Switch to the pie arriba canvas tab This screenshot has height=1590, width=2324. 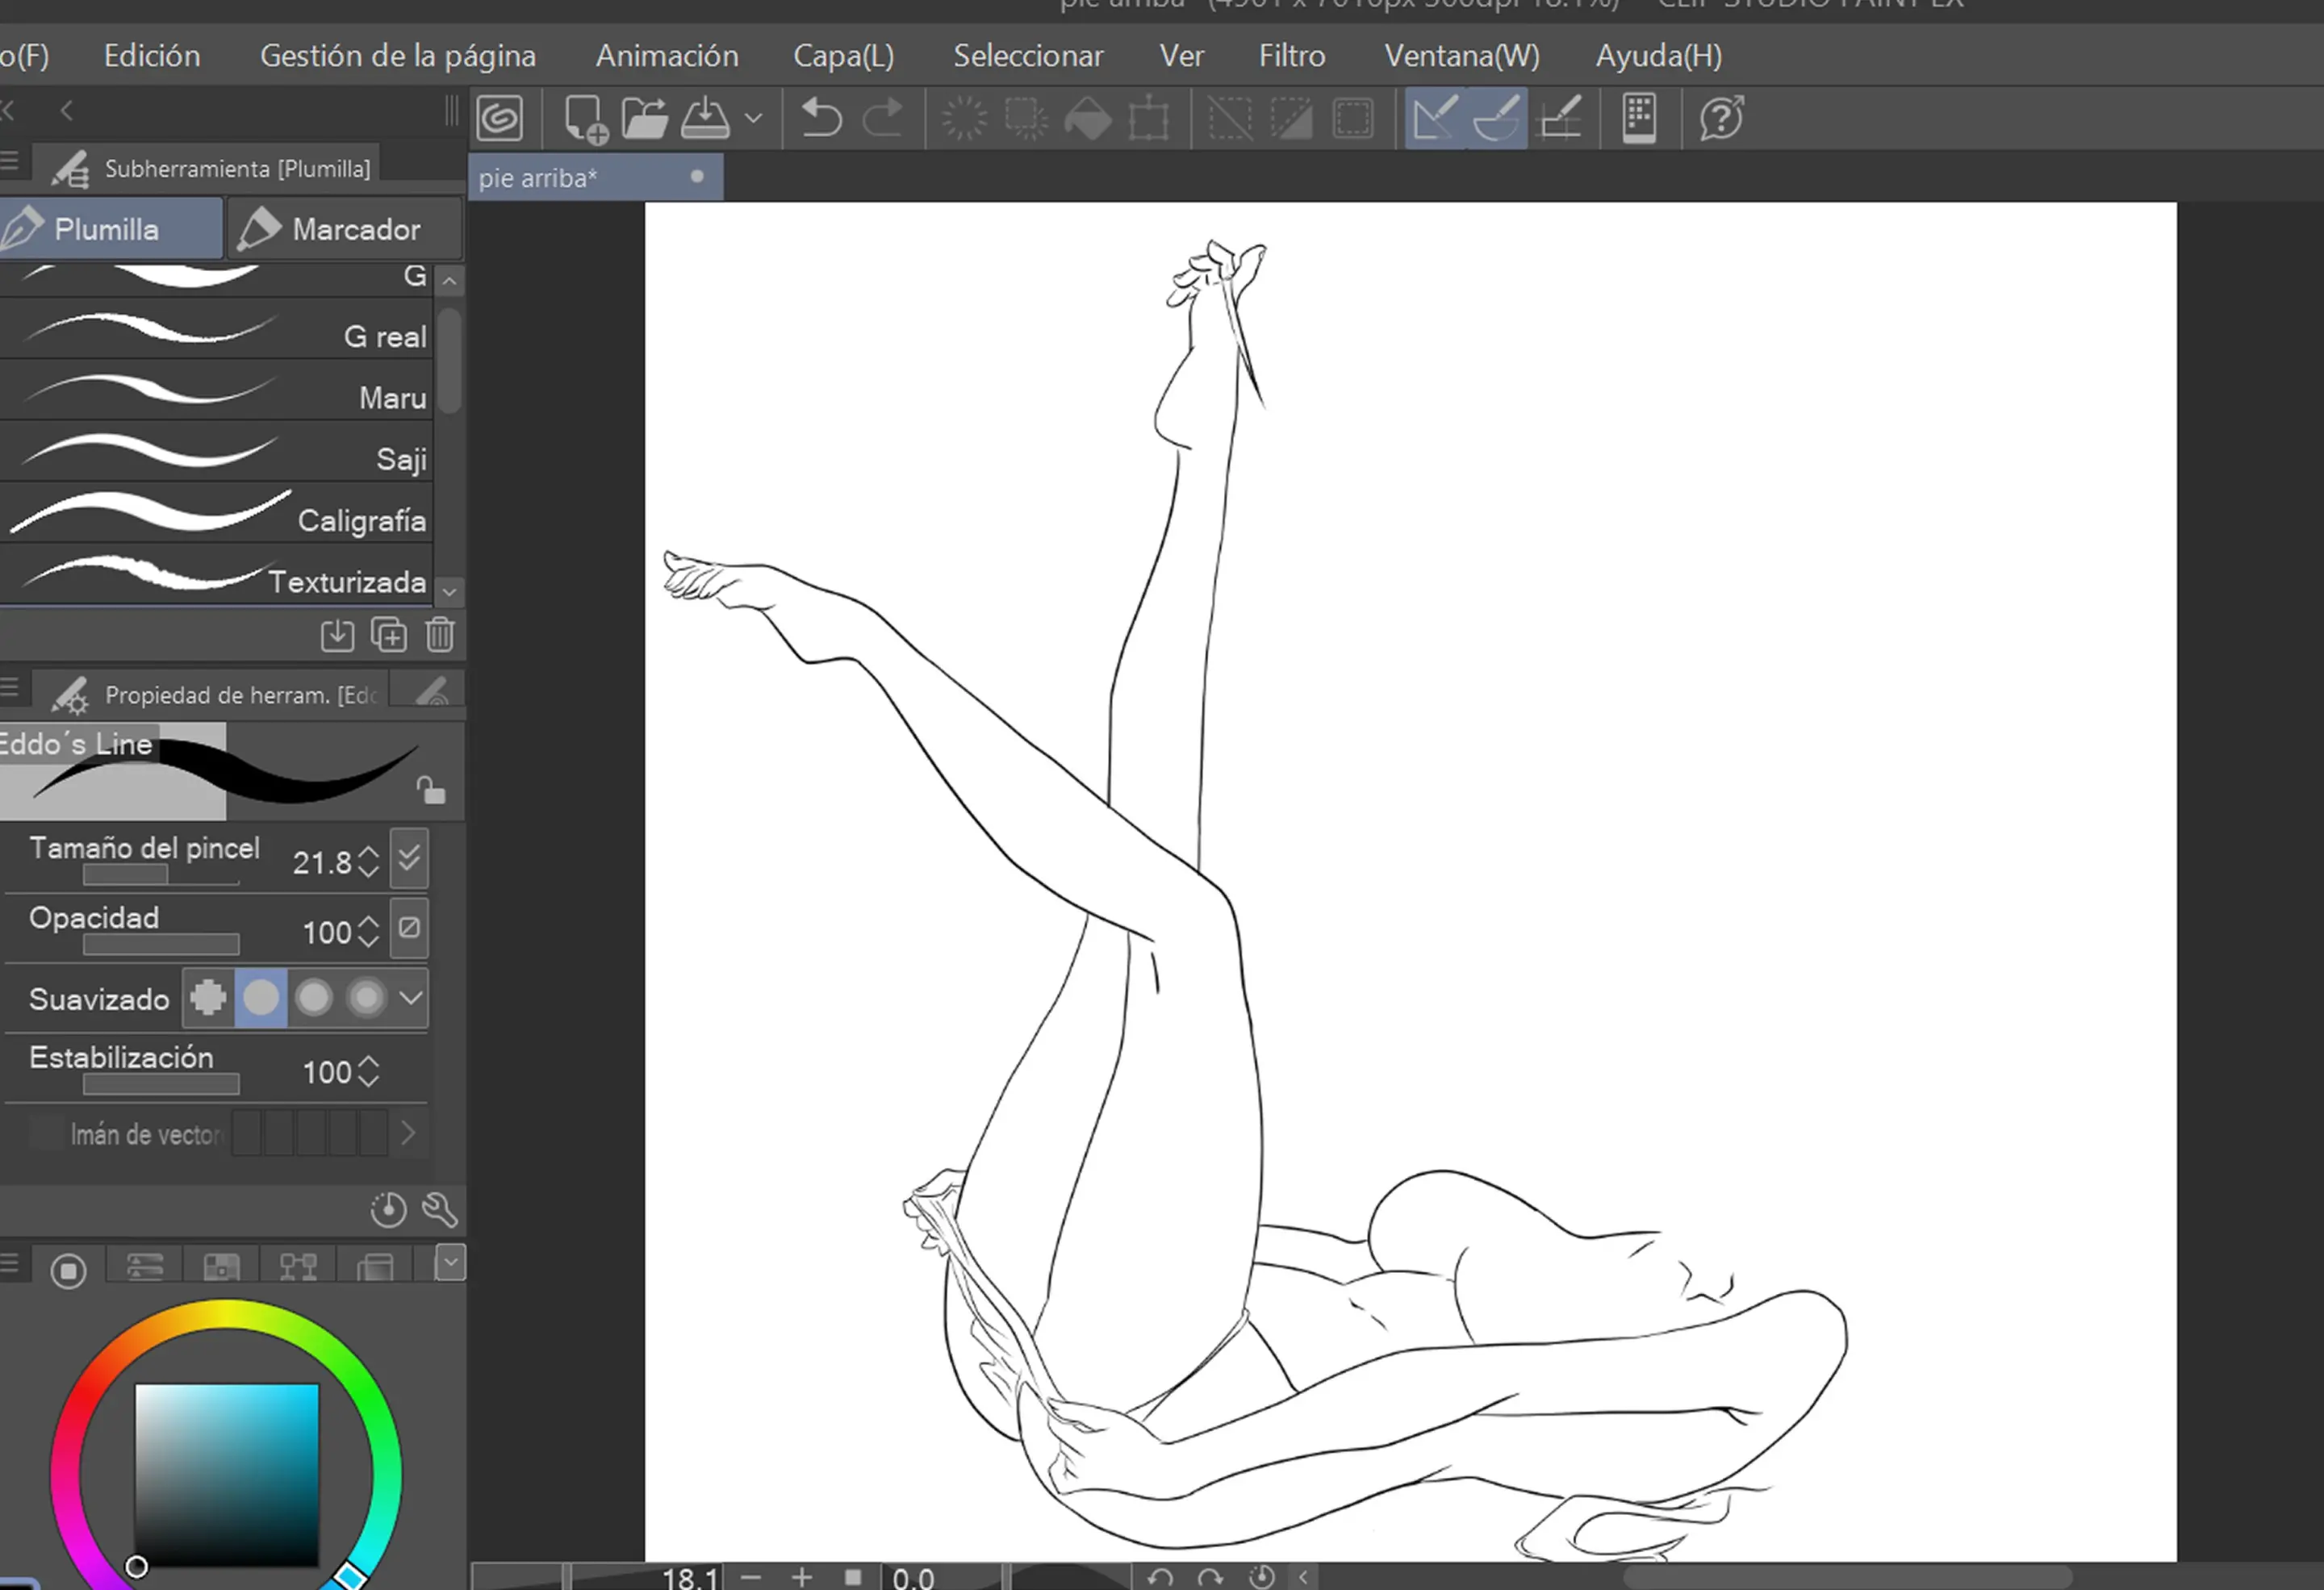tap(595, 178)
